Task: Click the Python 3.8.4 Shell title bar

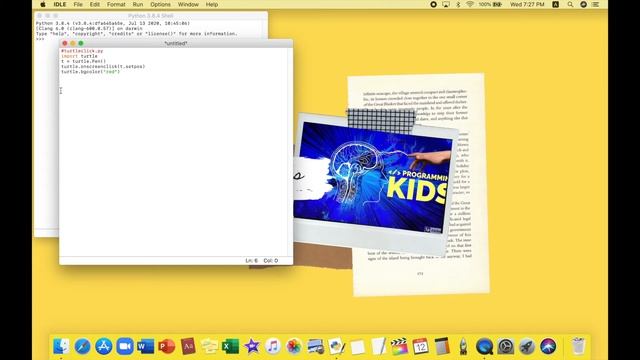Action: pyautogui.click(x=151, y=16)
